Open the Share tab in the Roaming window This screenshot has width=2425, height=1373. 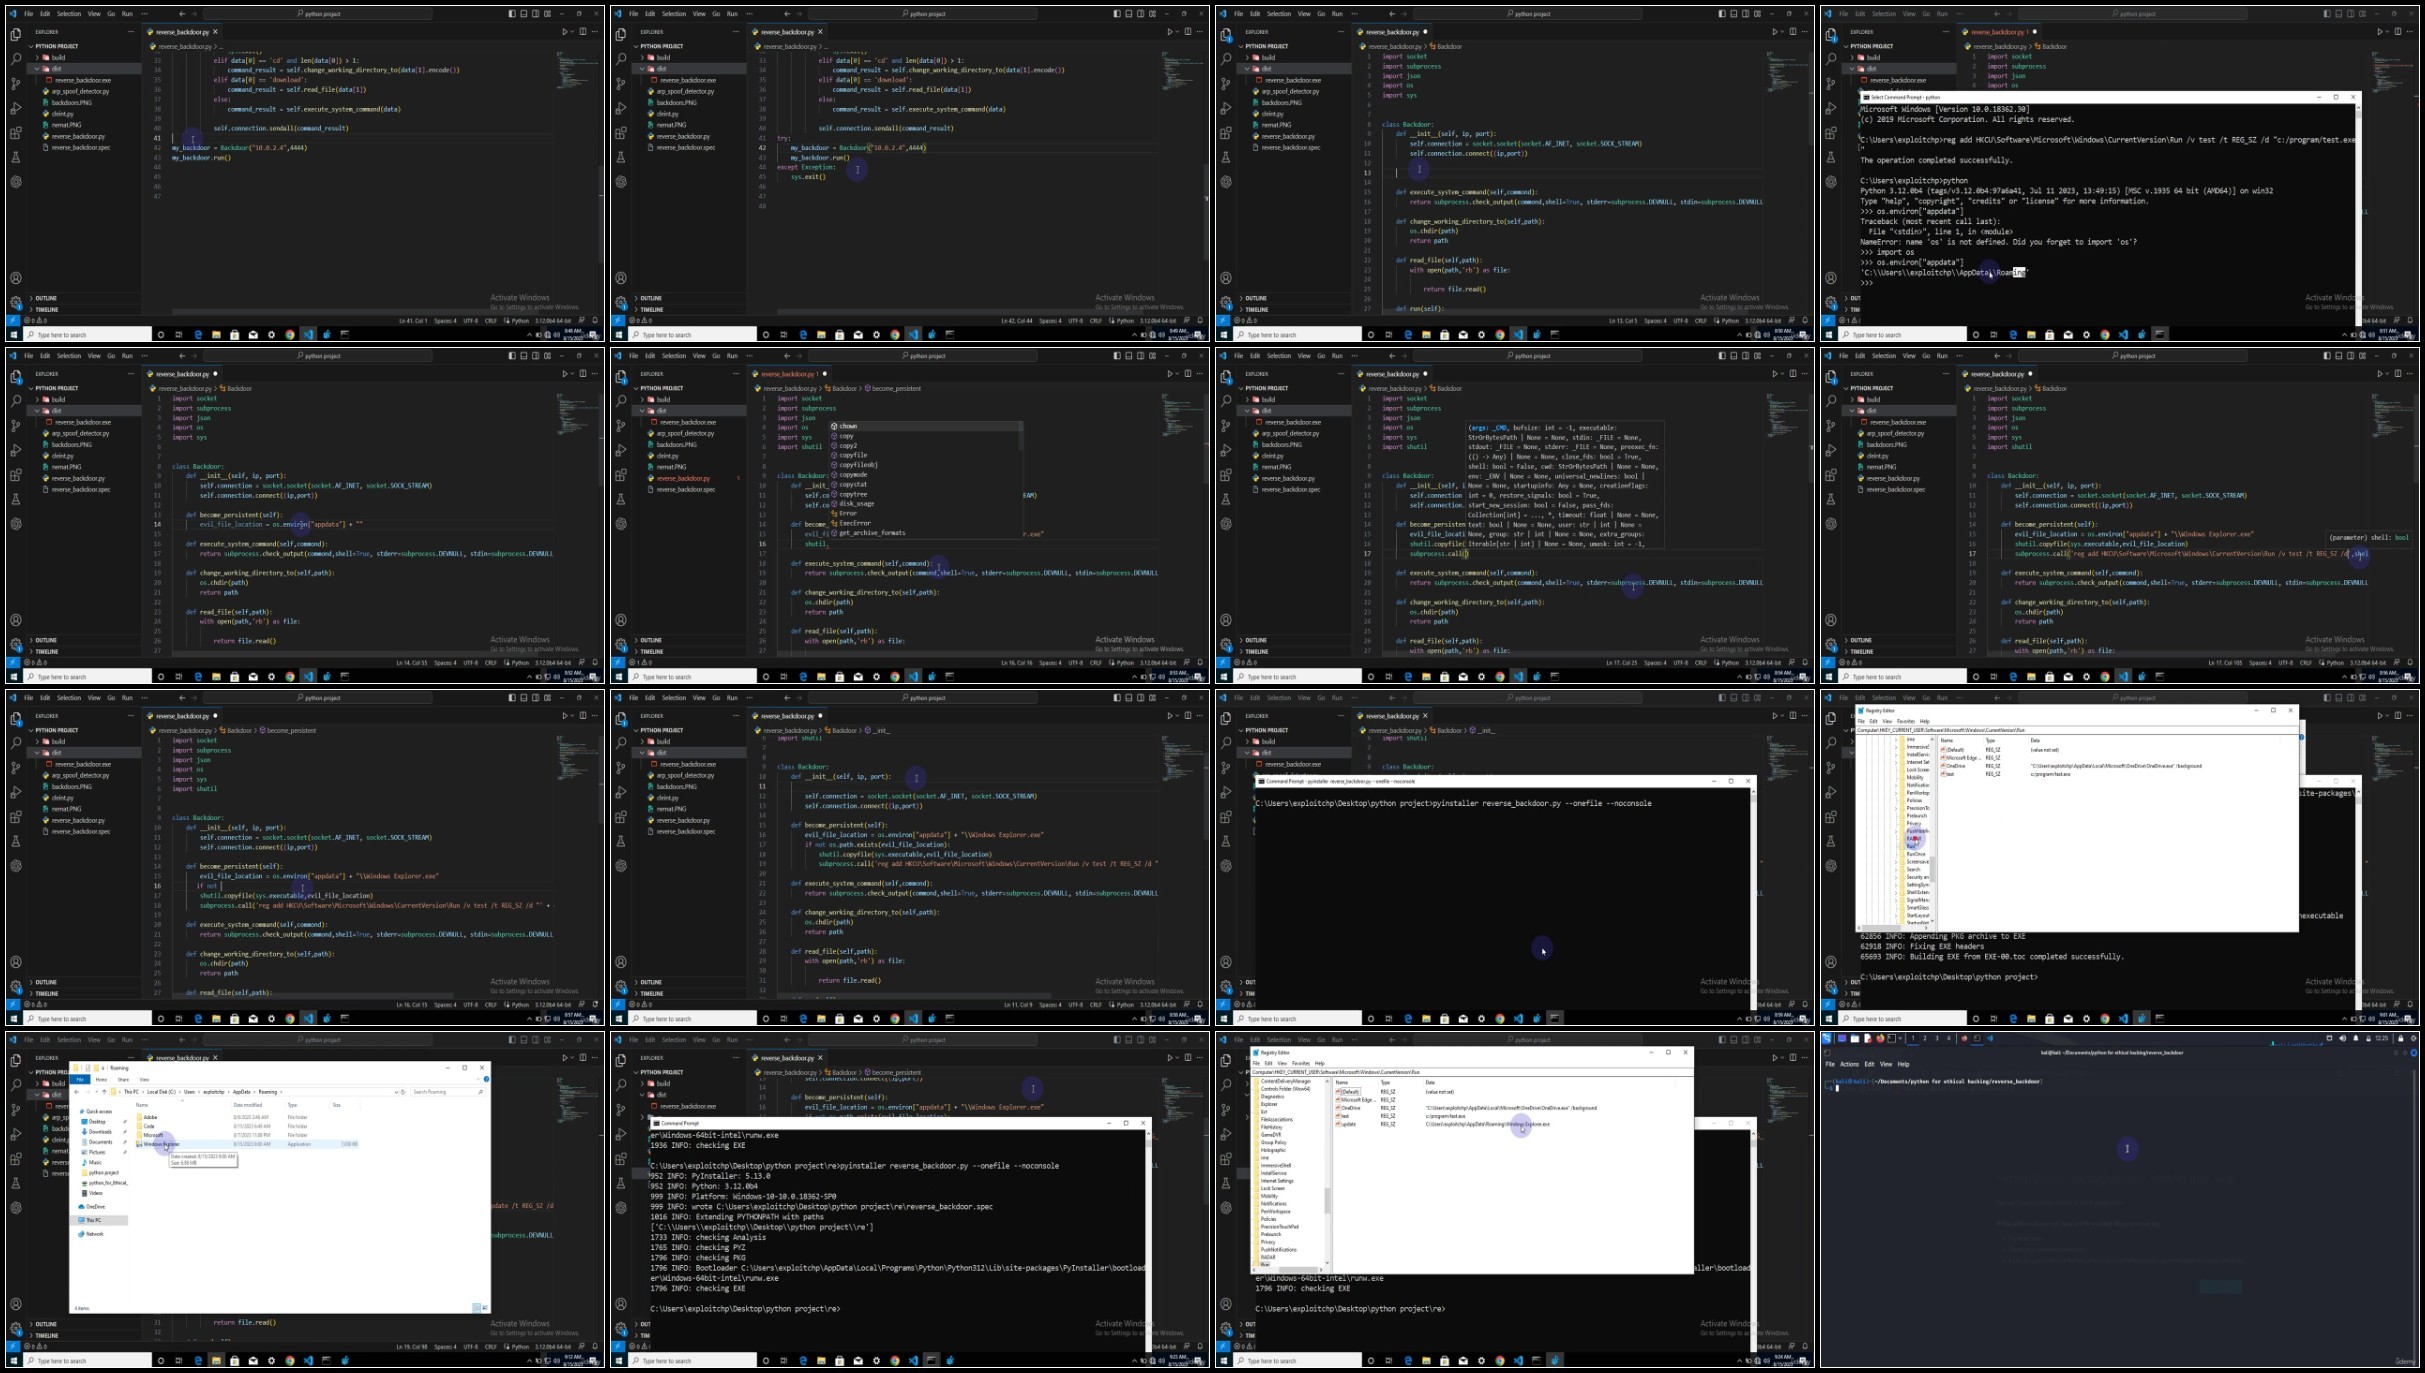(x=123, y=1079)
